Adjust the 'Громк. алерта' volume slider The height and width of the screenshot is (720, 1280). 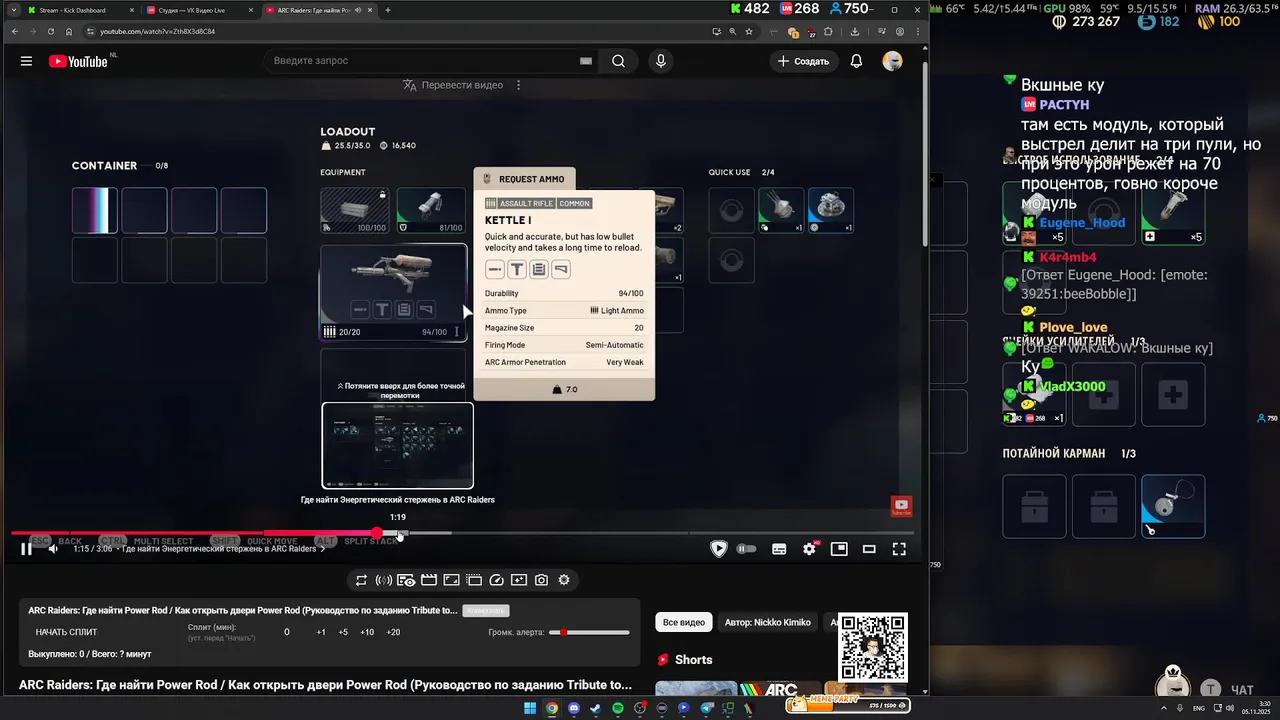pos(590,632)
